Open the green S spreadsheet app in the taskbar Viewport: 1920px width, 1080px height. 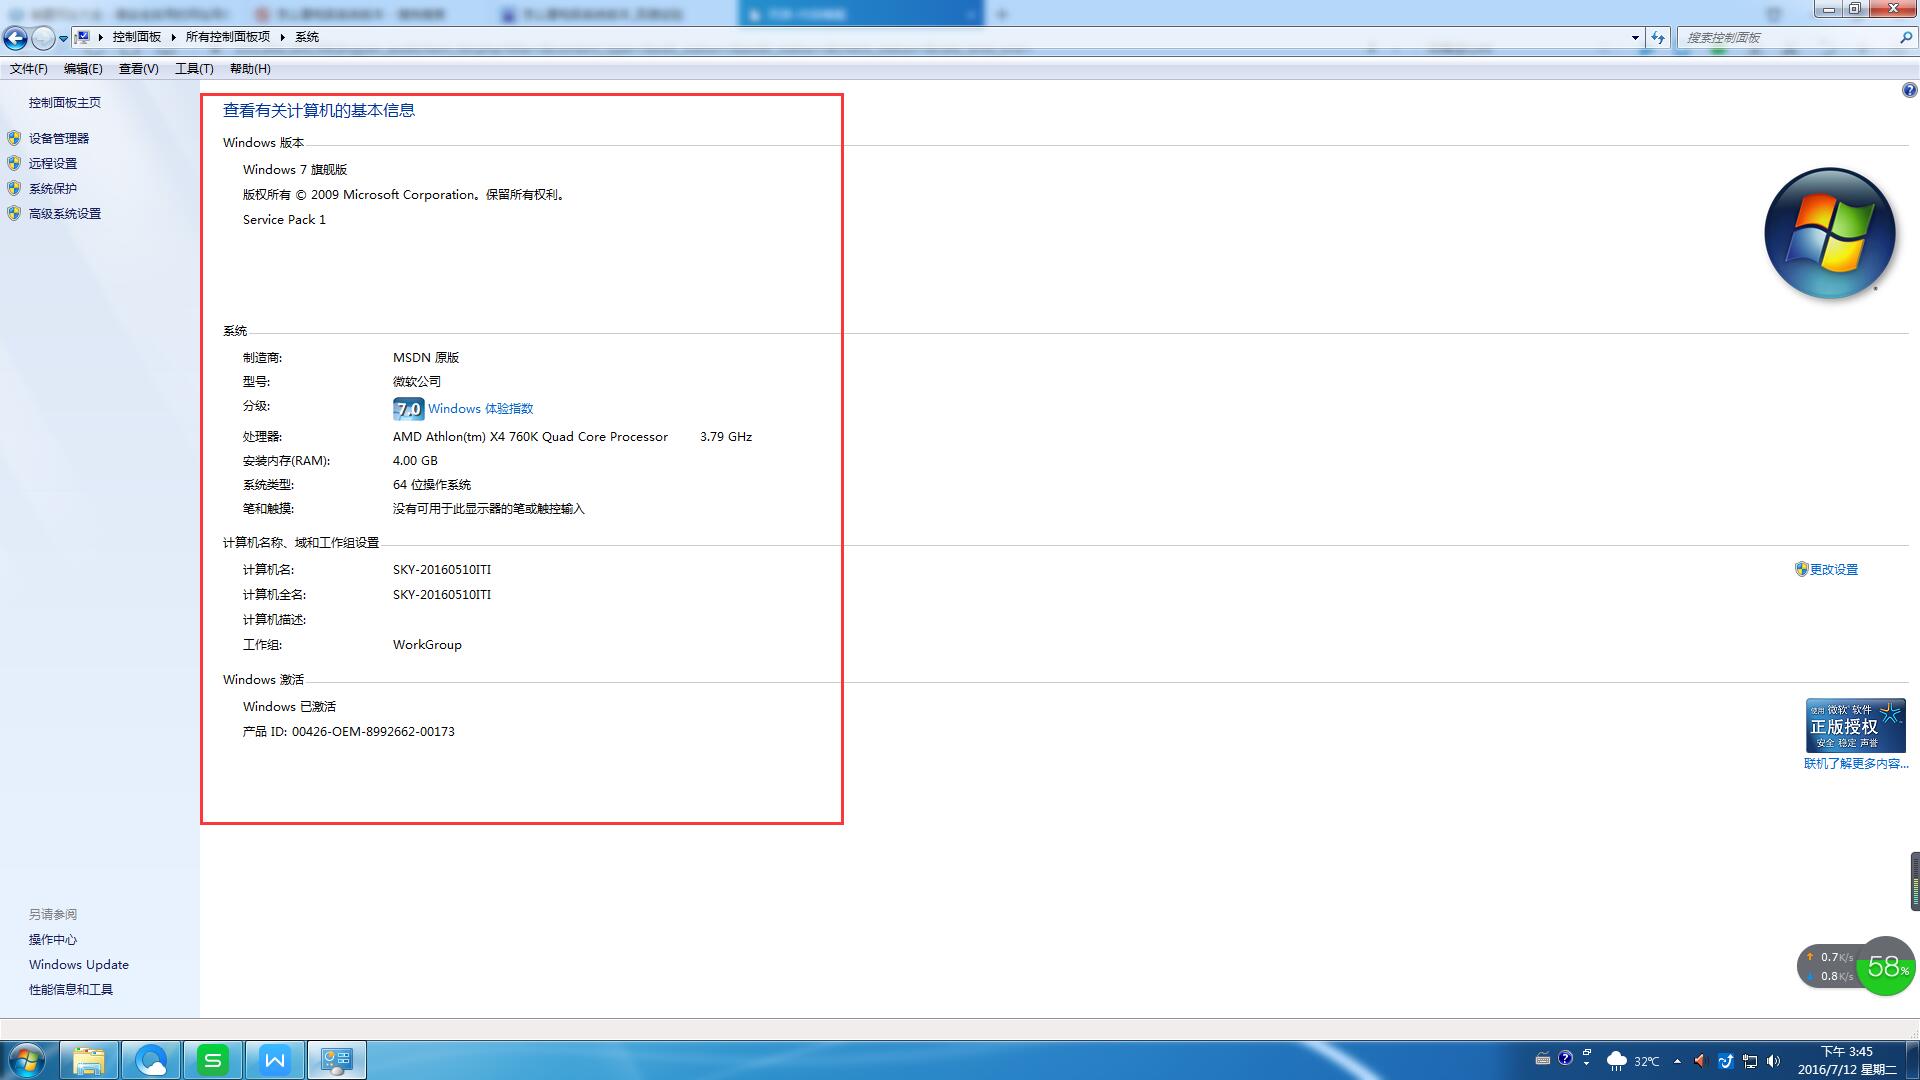coord(213,1060)
